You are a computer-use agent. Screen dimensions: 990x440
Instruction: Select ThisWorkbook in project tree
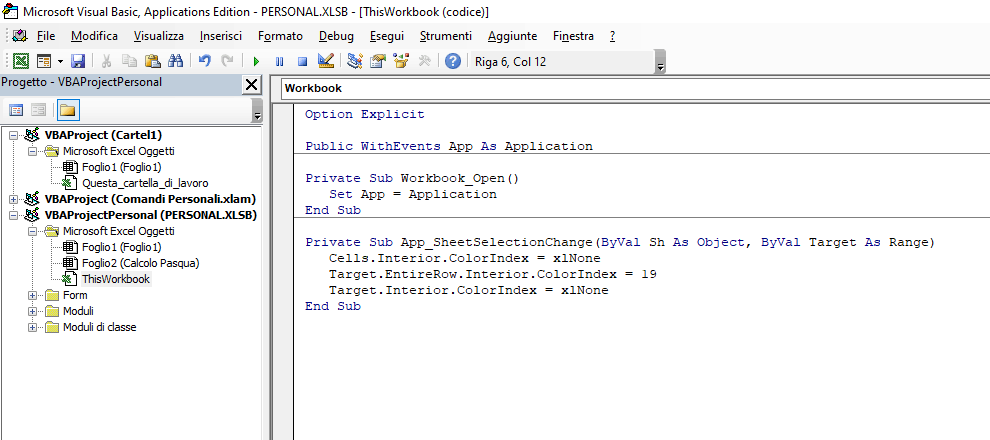[x=116, y=279]
